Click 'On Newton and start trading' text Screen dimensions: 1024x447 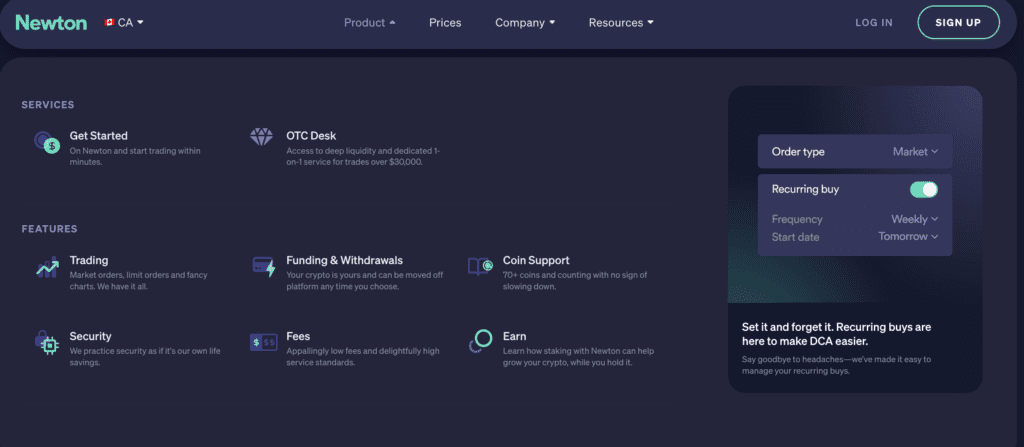click(x=135, y=156)
